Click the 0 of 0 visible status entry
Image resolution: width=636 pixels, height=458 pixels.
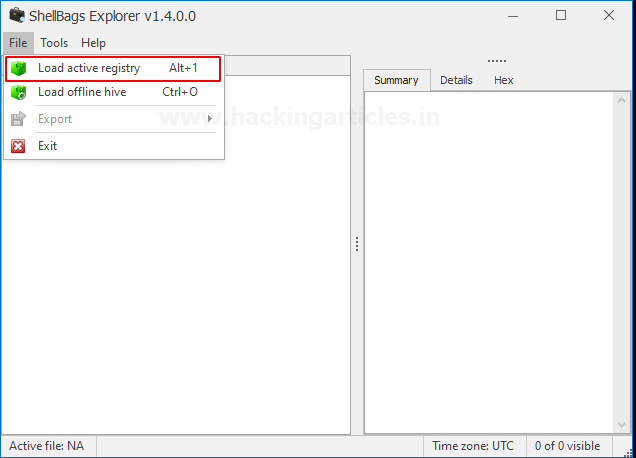[567, 446]
